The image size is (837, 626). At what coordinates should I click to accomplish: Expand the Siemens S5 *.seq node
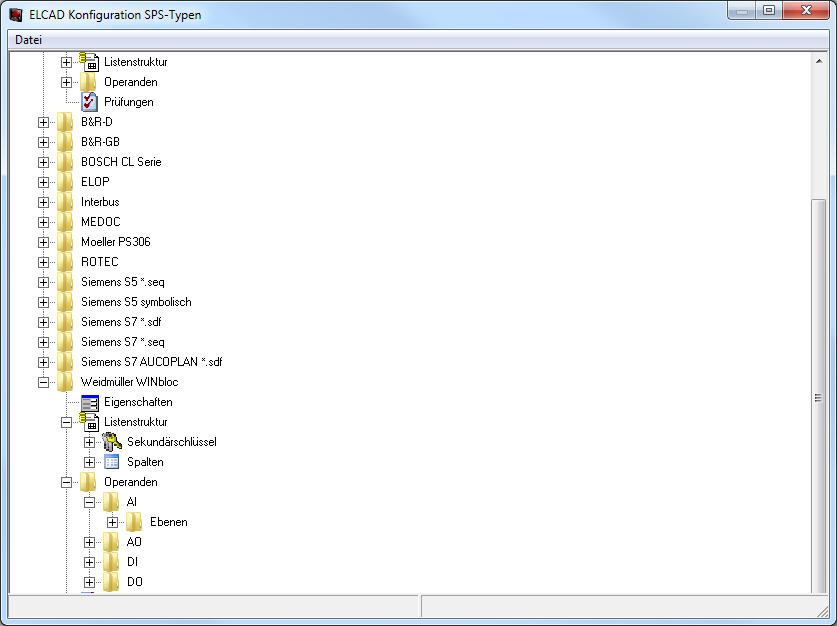(x=43, y=282)
